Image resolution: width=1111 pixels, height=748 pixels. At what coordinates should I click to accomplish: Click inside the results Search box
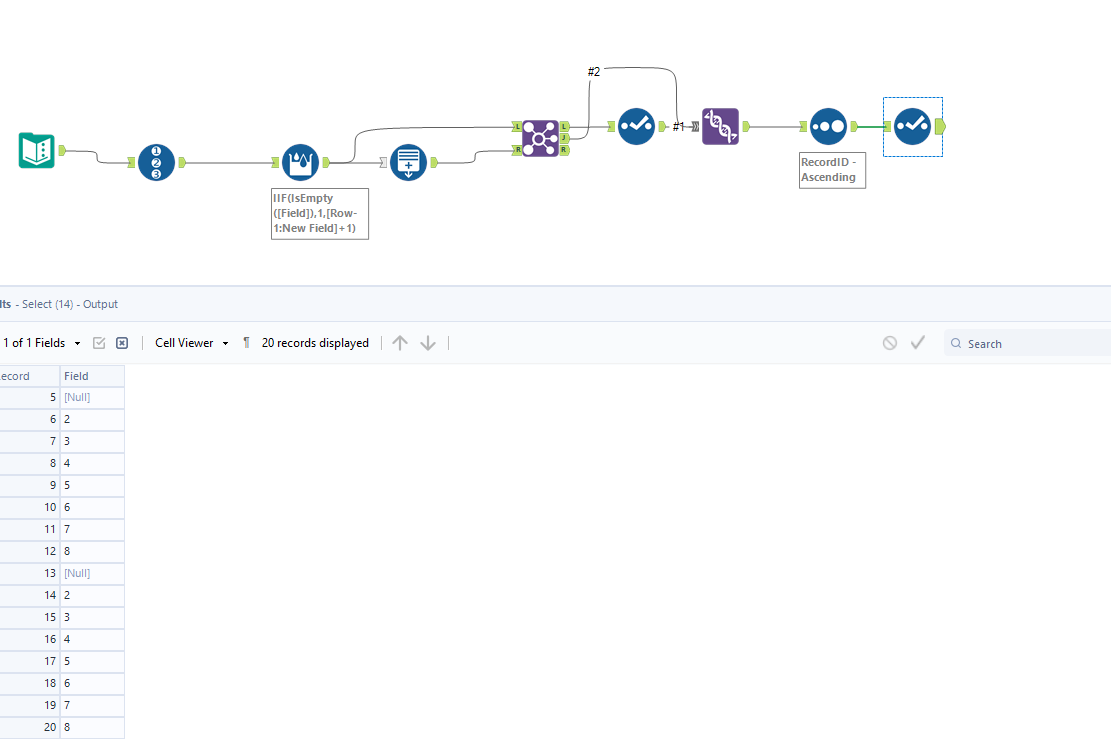tap(1020, 343)
